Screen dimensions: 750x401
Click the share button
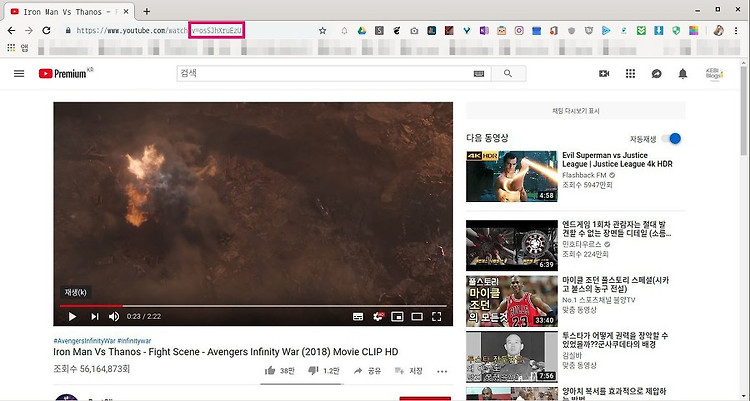tap(367, 371)
